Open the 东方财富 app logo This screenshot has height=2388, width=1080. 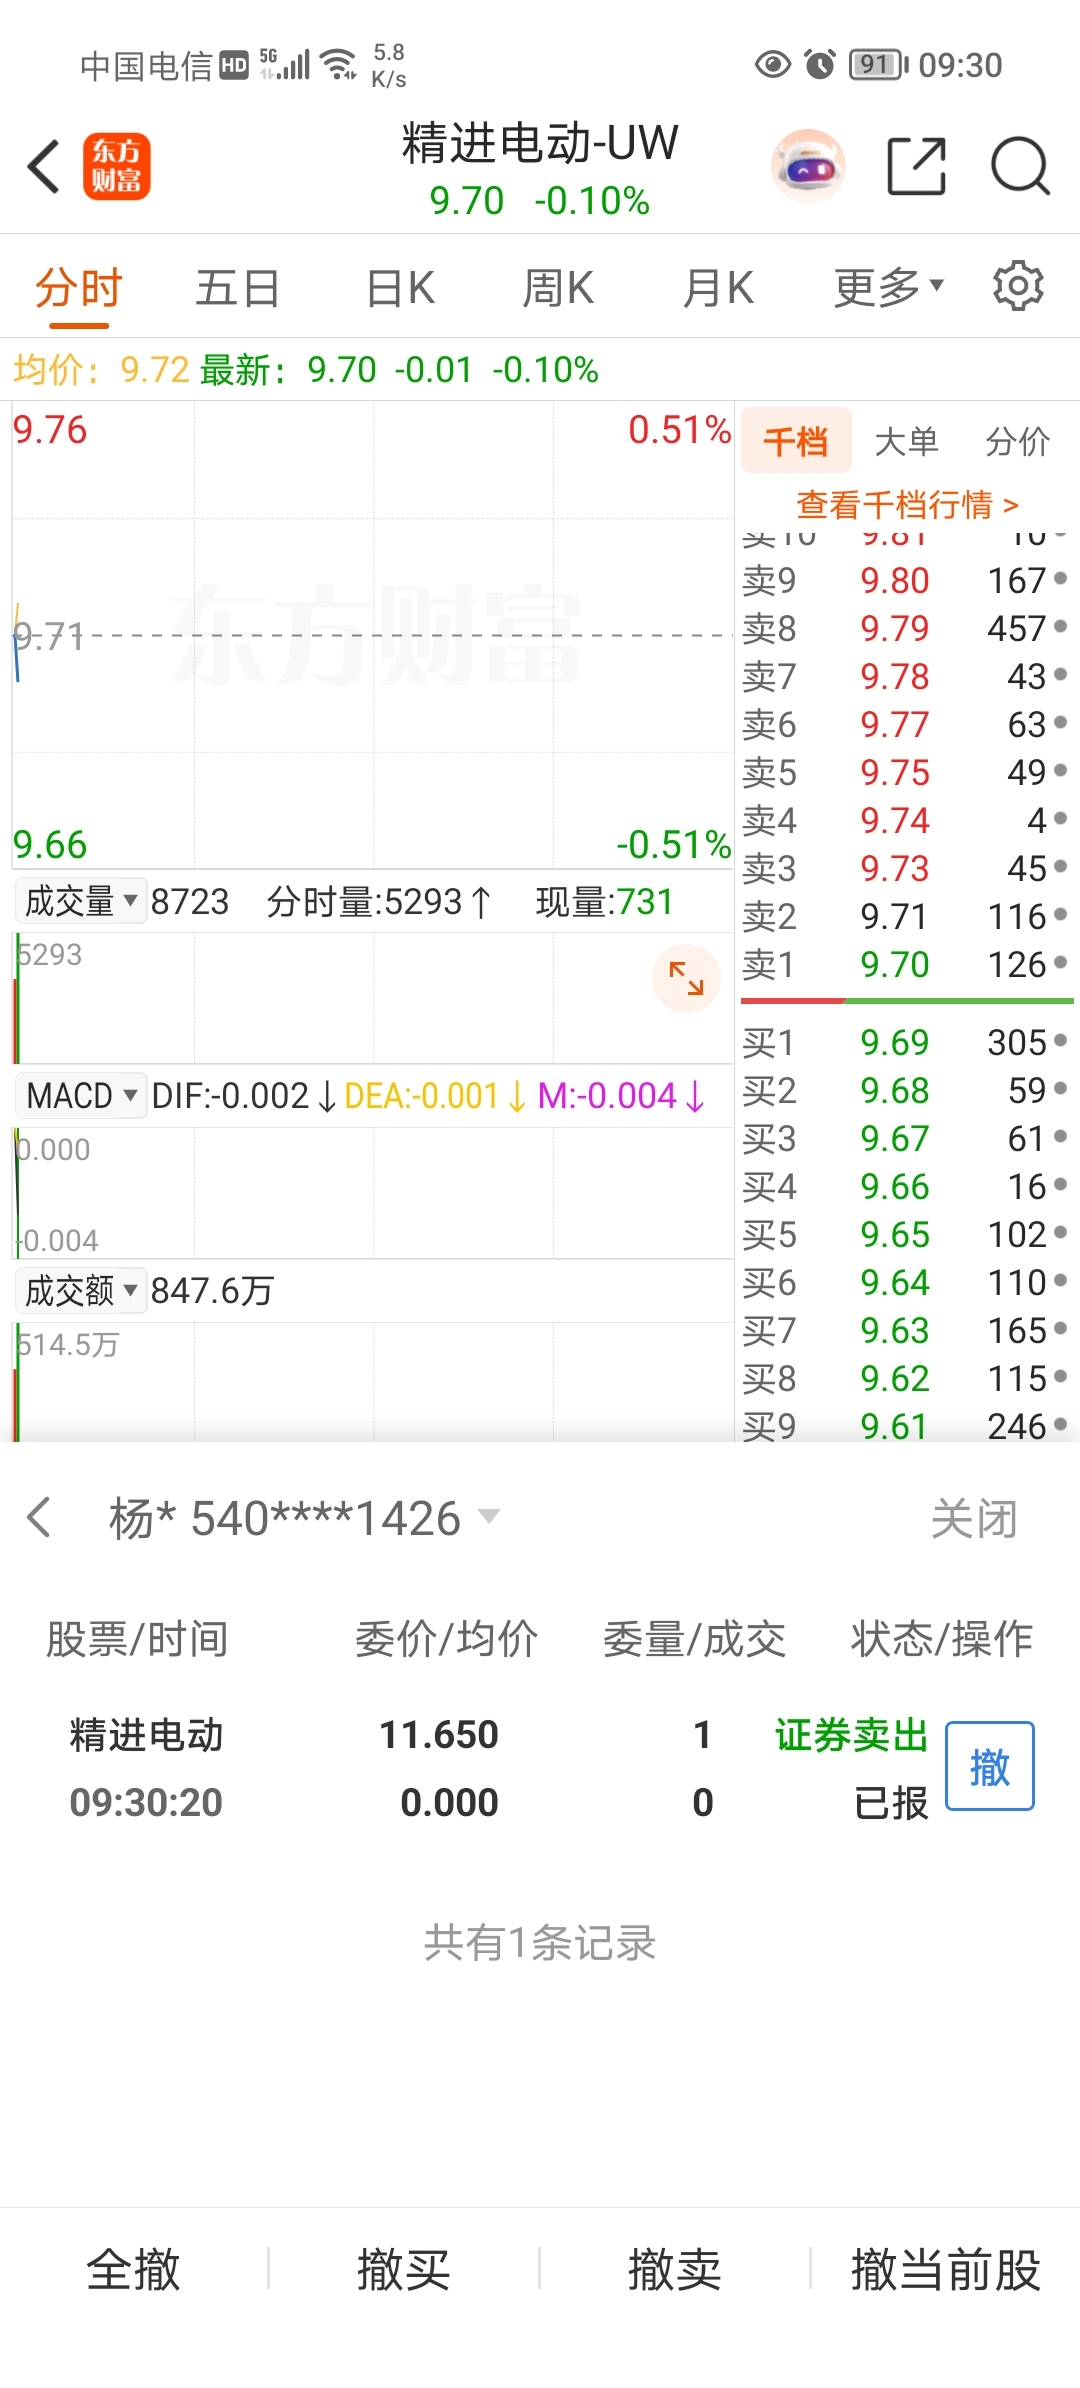116,166
